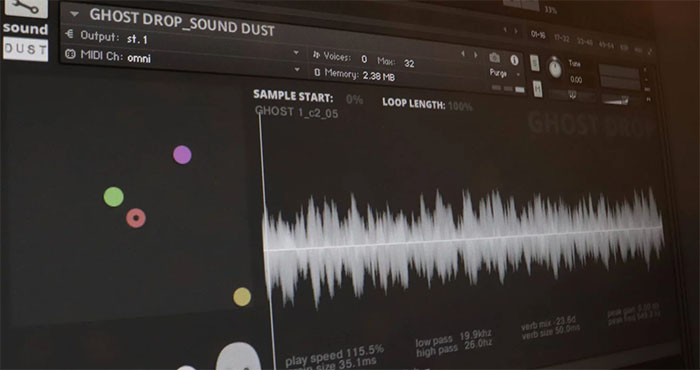Remove the instrument with the small x button

click(645, 70)
